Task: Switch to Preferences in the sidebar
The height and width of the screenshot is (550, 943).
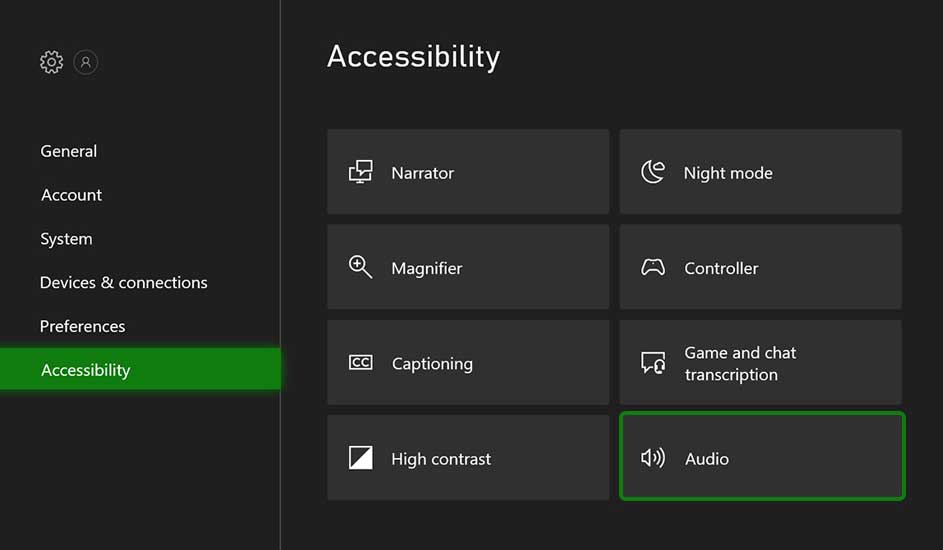Action: click(82, 326)
